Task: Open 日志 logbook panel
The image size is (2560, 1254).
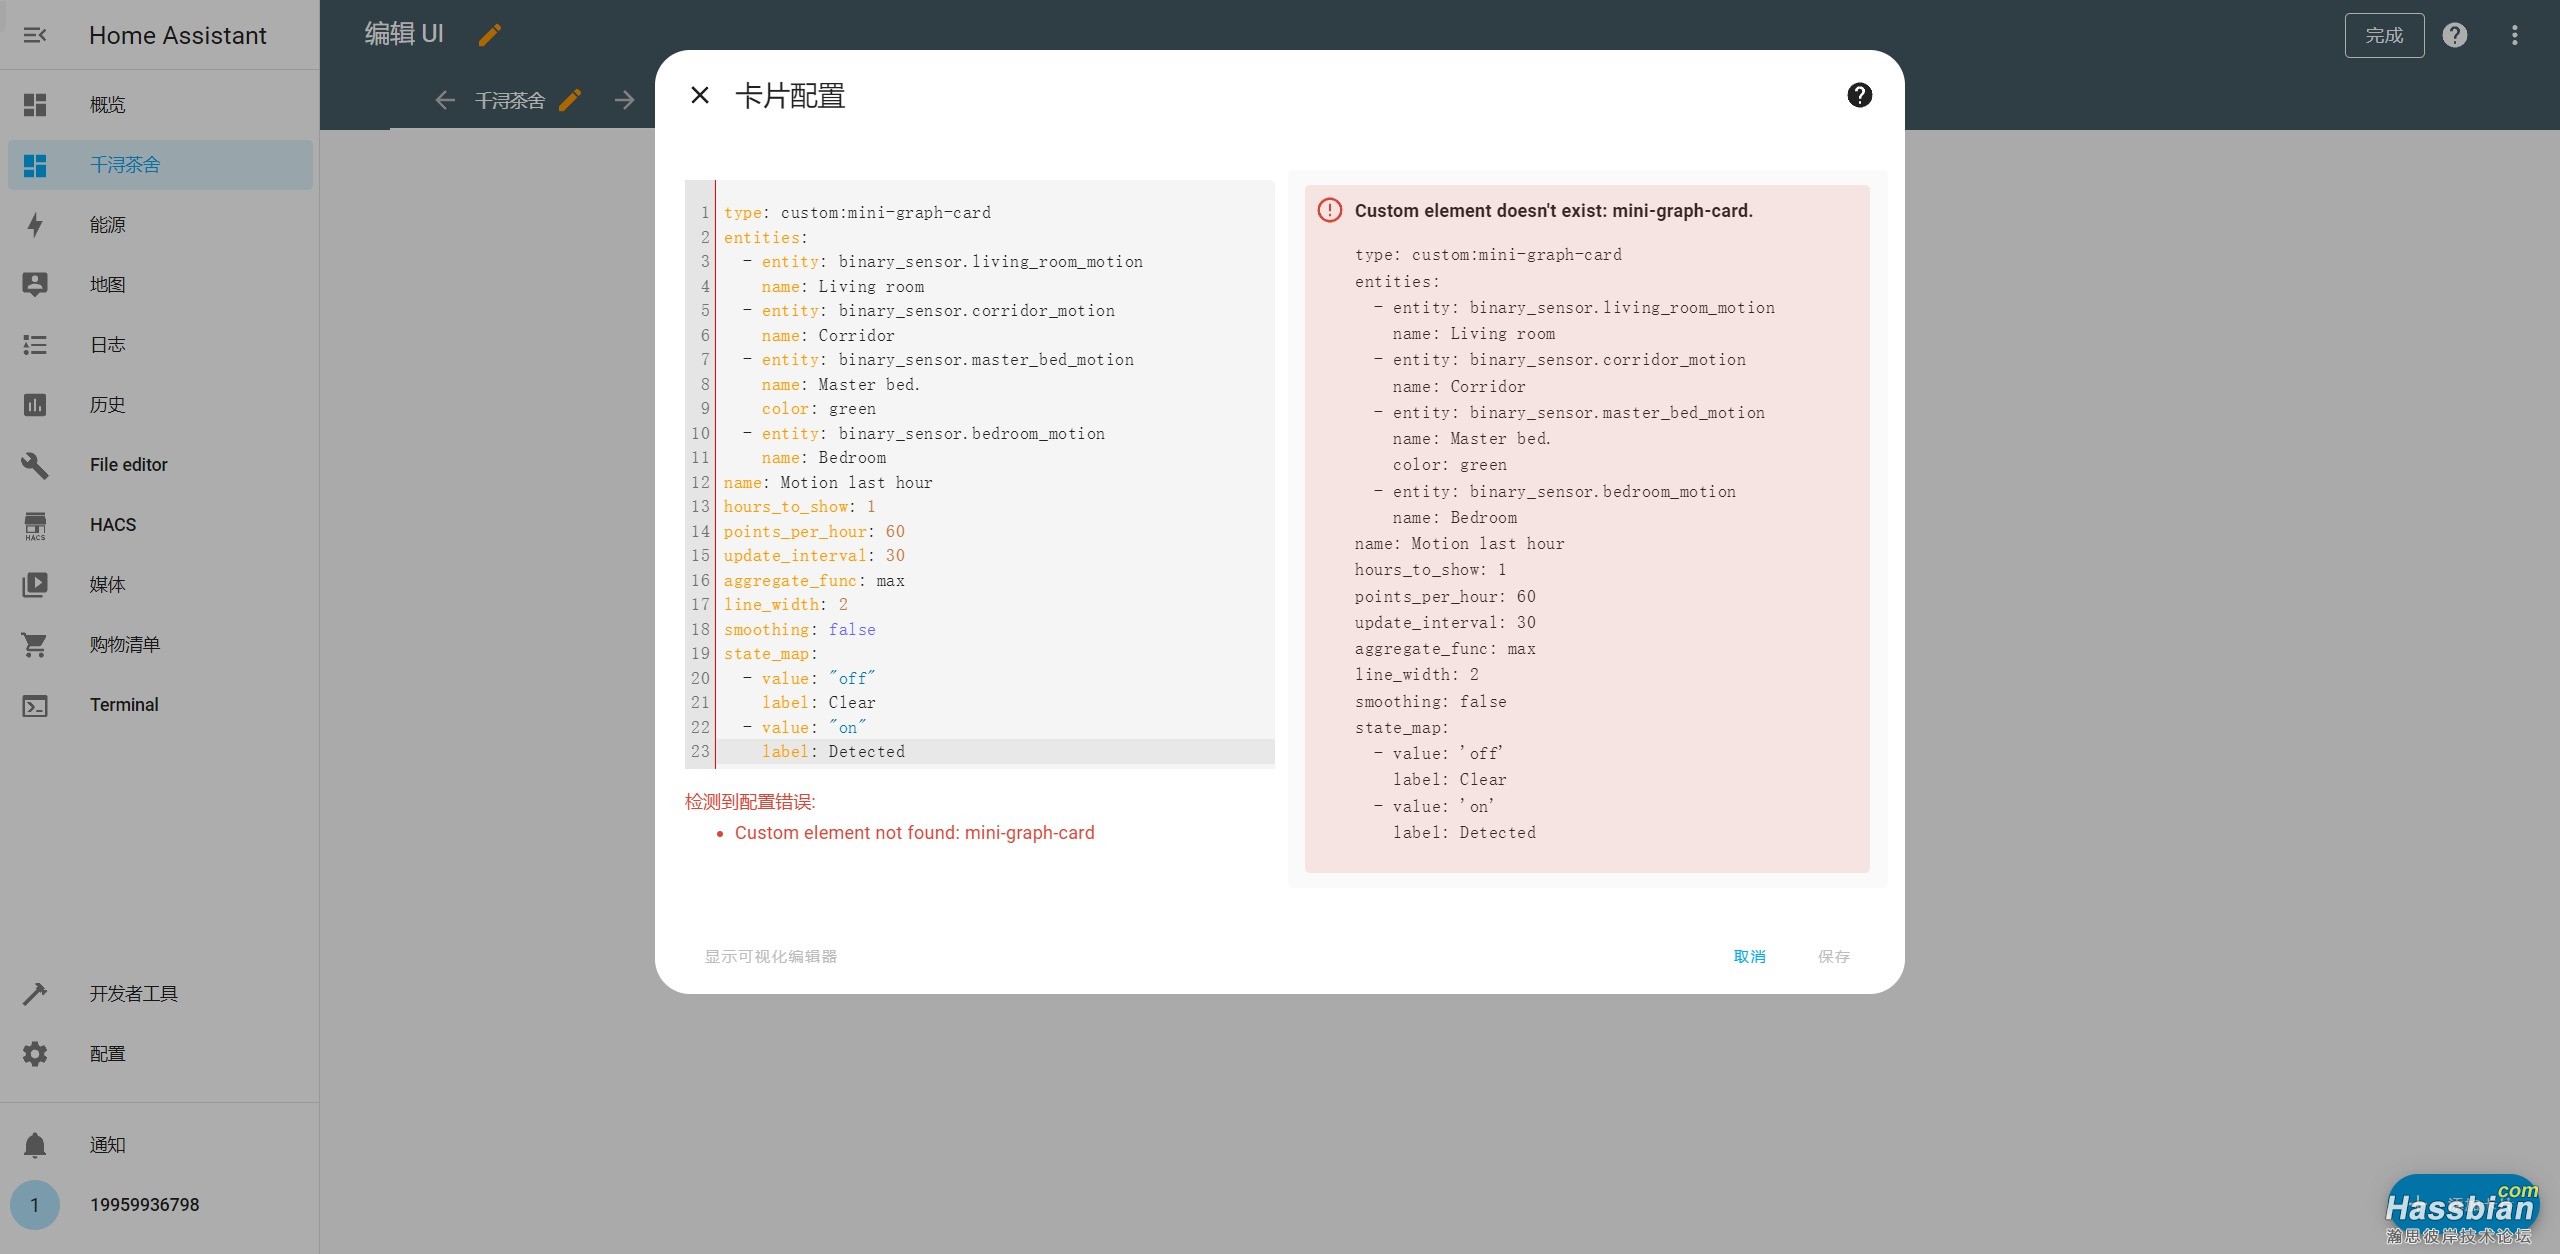Action: 160,345
